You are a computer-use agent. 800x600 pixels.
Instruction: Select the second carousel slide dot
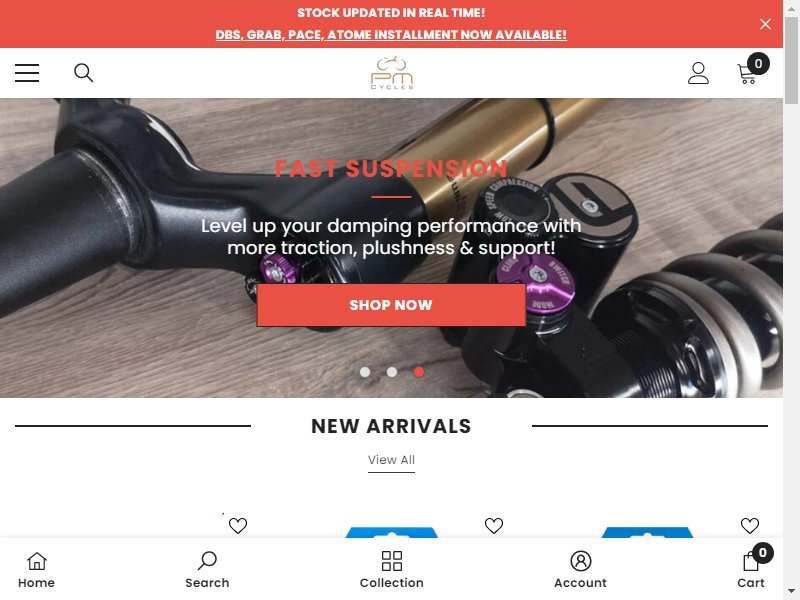tap(392, 372)
